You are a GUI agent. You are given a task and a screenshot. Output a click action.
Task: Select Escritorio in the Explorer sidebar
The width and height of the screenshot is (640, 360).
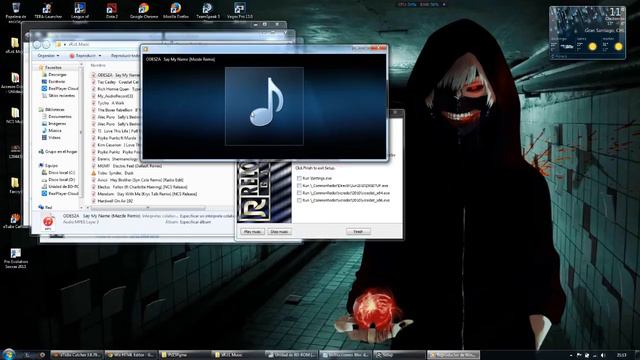(x=56, y=82)
